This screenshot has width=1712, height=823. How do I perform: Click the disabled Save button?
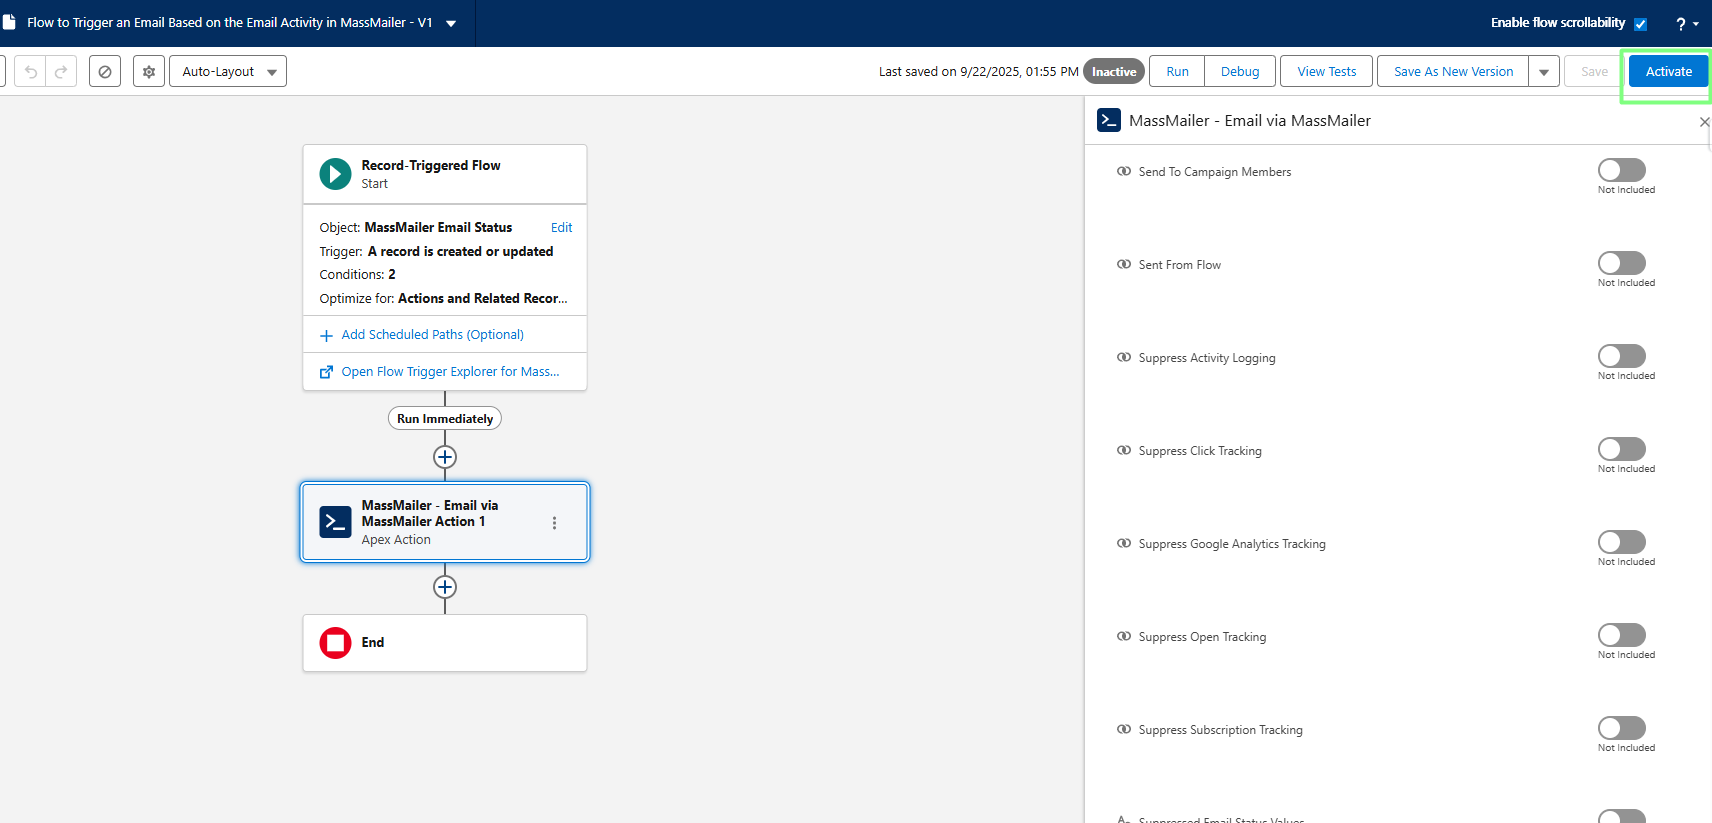[1594, 72]
